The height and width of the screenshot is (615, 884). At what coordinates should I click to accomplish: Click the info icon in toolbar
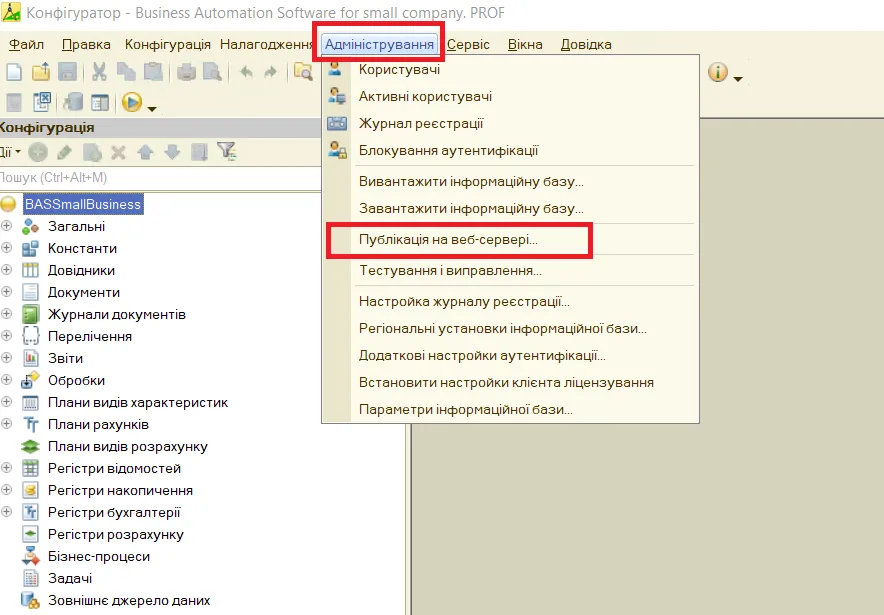click(718, 72)
